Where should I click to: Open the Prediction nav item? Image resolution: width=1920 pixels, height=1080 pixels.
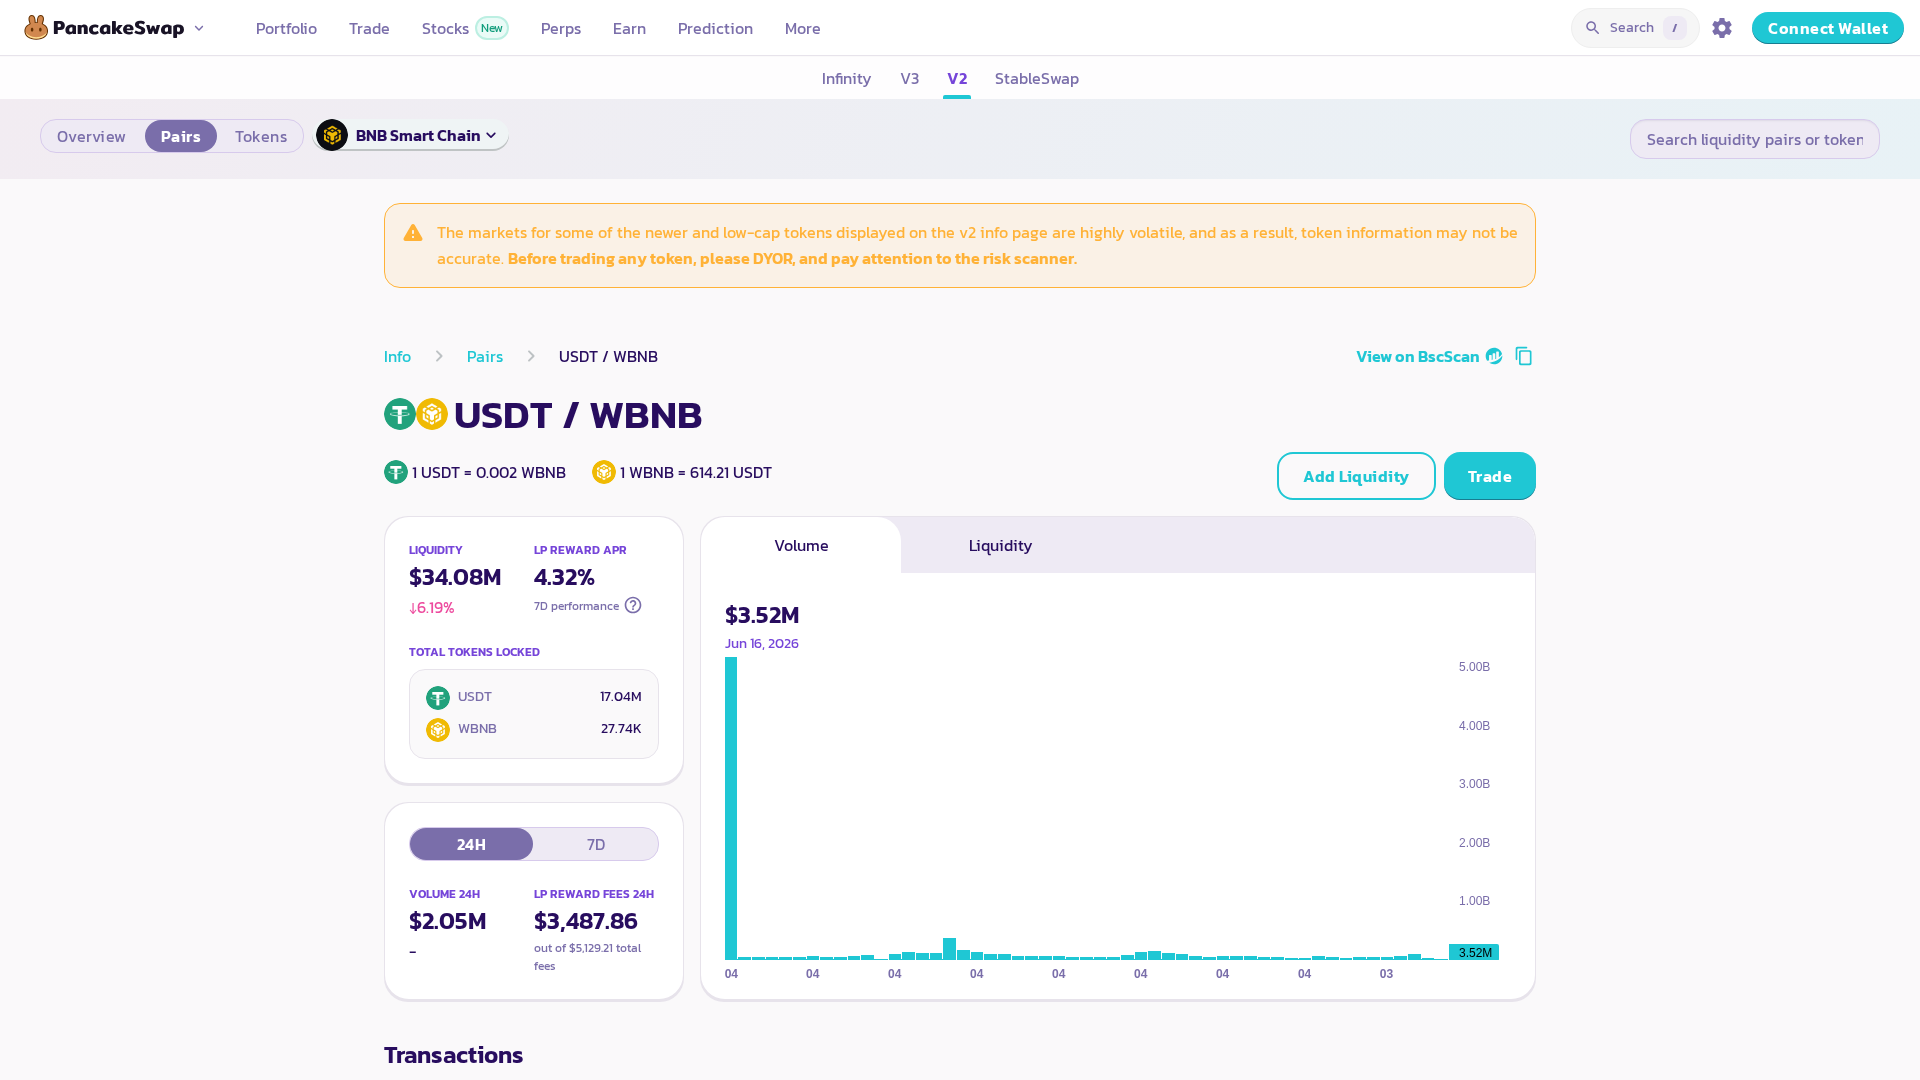pyautogui.click(x=715, y=28)
